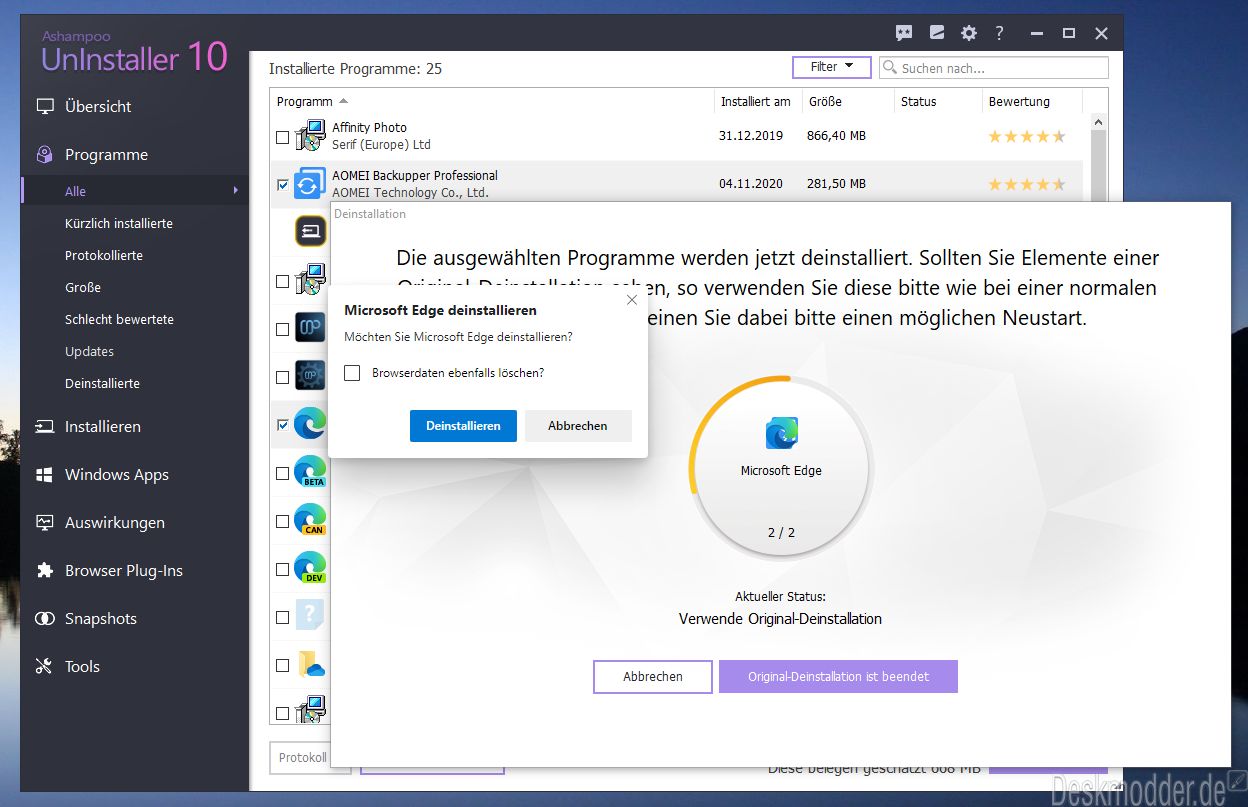Rate Affinity Photo with stars

(1027, 136)
